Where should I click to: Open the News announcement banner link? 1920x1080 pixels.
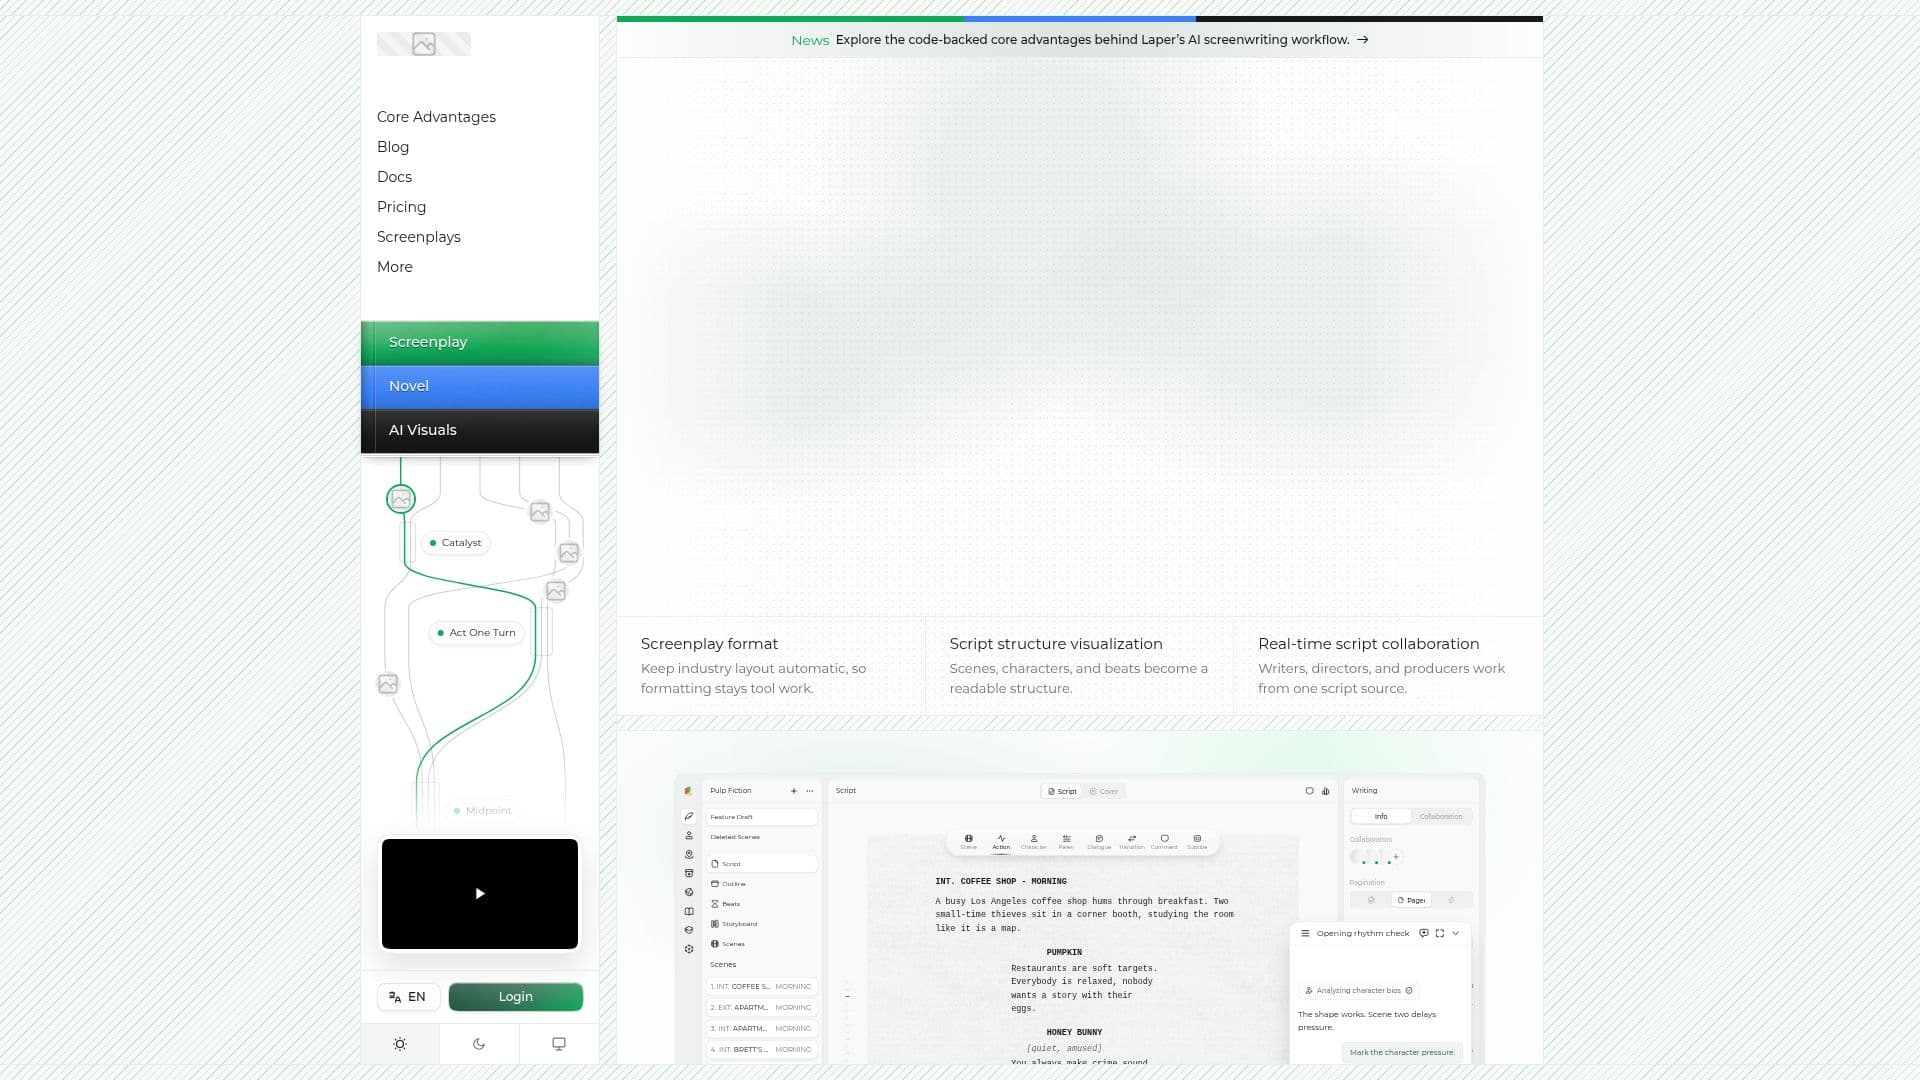[1080, 40]
